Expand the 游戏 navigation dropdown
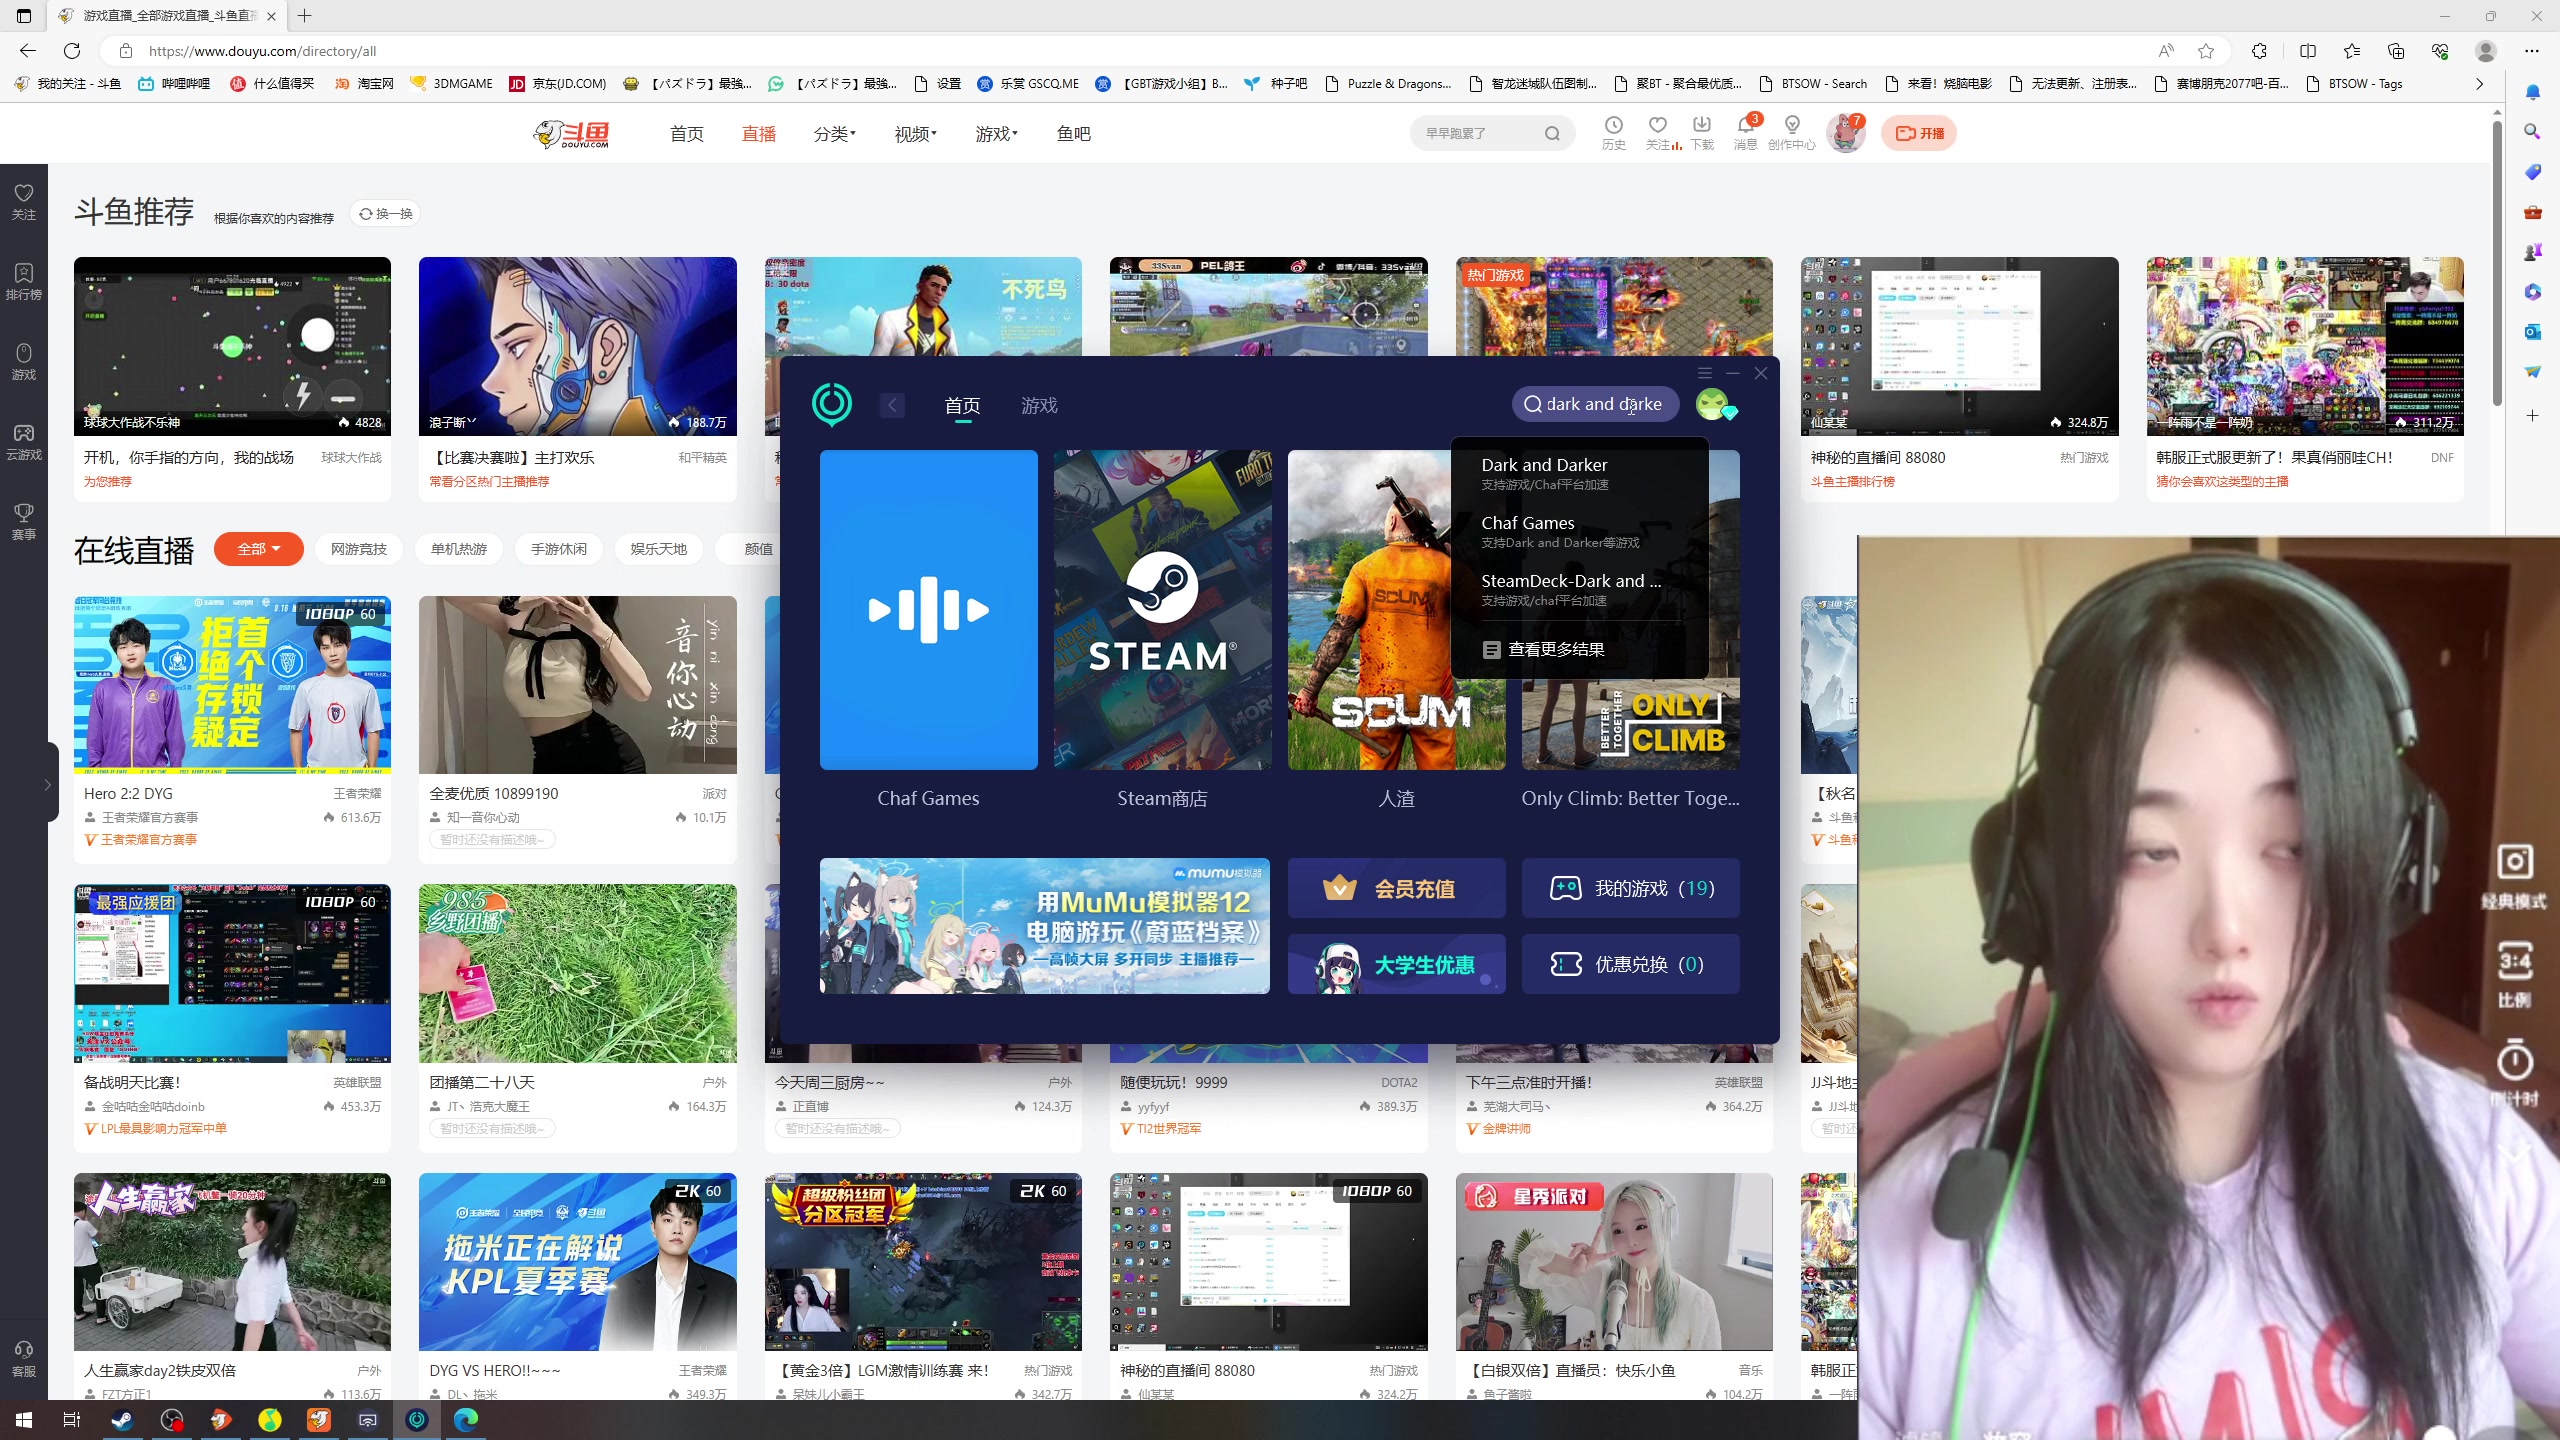 996,134
